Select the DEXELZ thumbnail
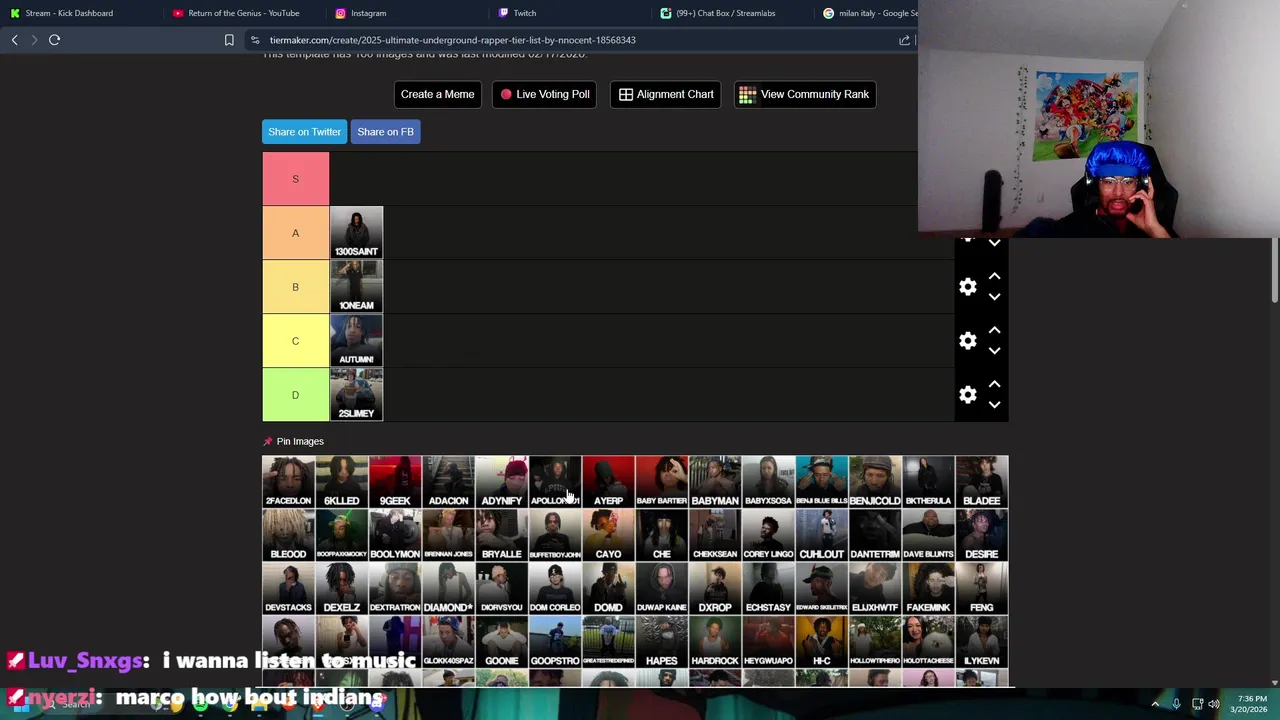The height and width of the screenshot is (720, 1280). [x=341, y=589]
